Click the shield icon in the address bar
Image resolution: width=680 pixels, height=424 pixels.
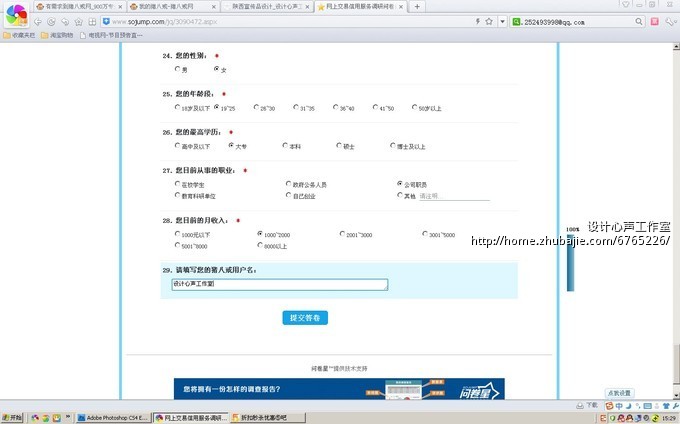[106, 21]
